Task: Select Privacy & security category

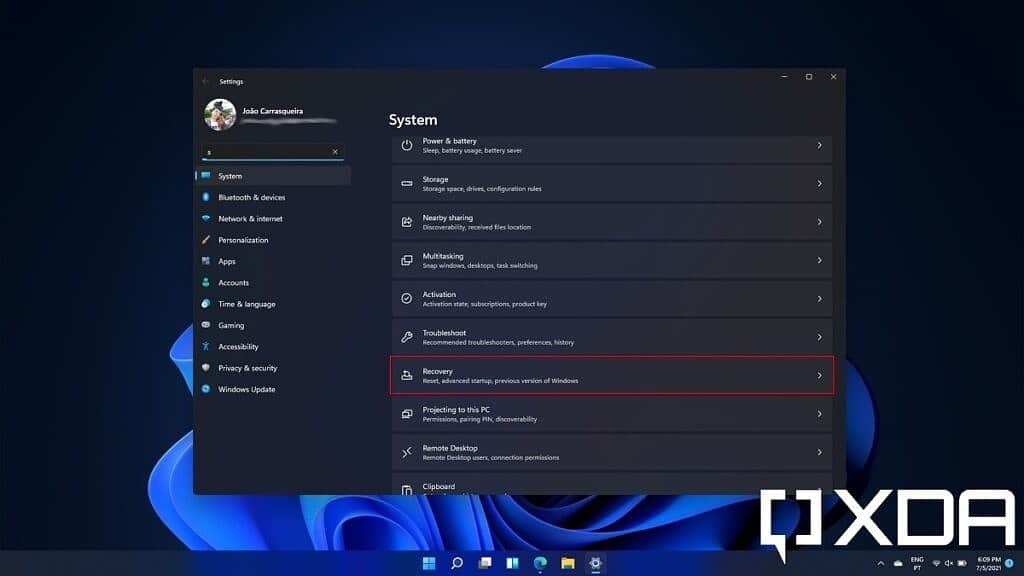Action: pyautogui.click(x=273, y=368)
